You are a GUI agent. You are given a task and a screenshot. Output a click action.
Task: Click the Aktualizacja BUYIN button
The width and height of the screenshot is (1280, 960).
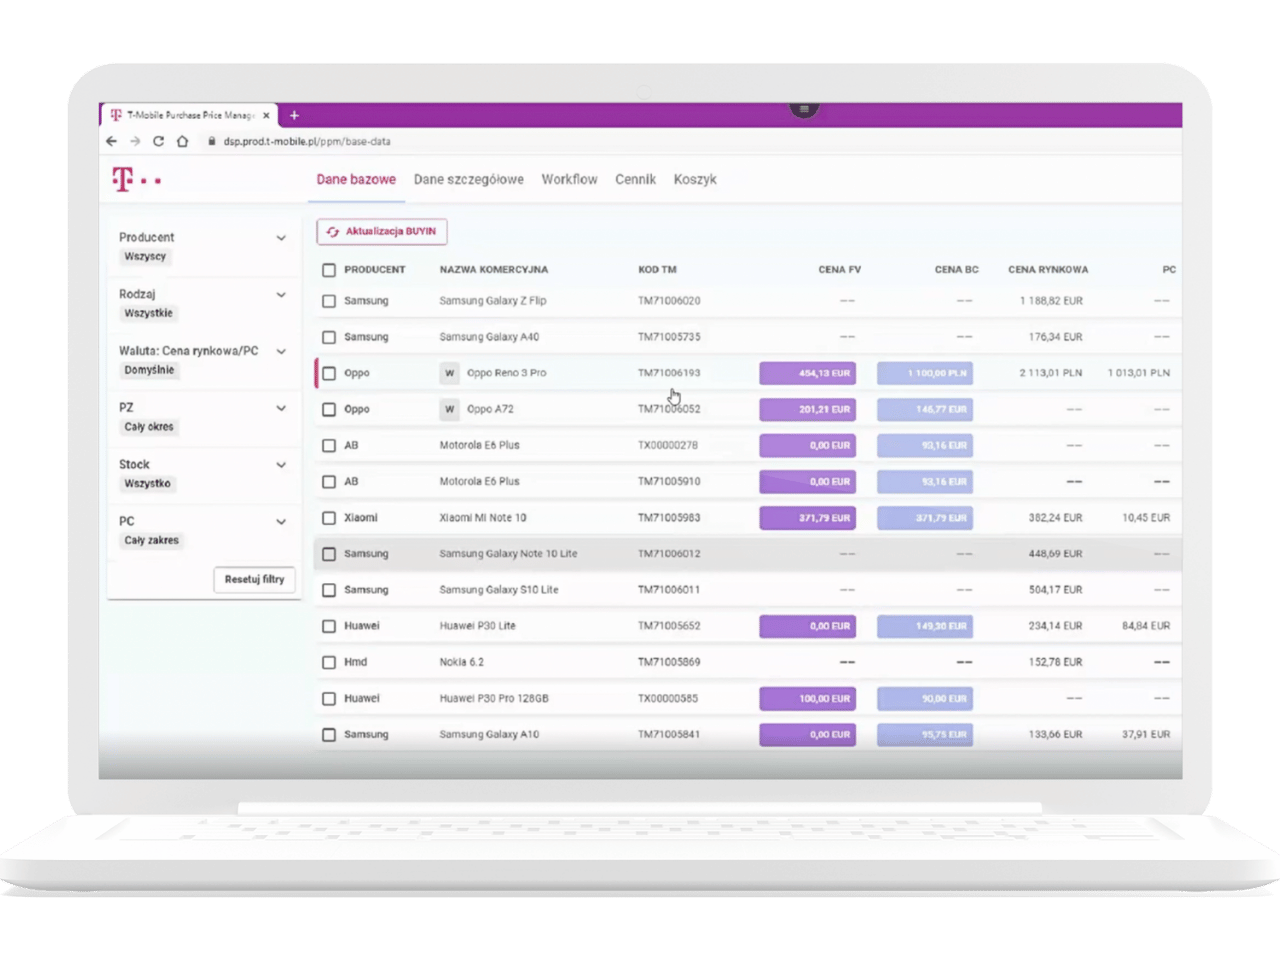(382, 231)
